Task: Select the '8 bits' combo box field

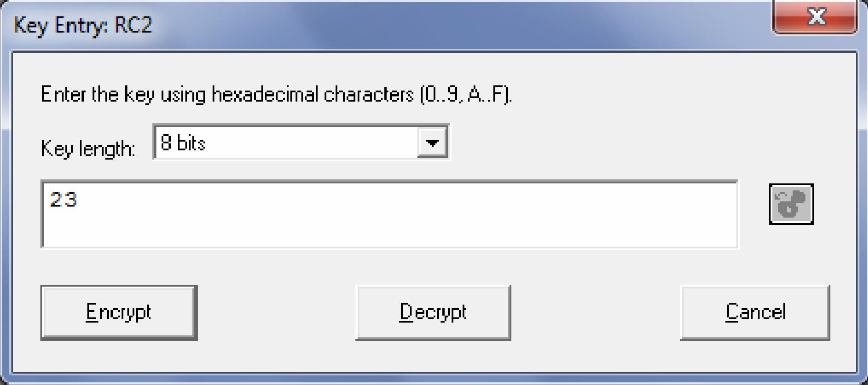Action: [301, 143]
